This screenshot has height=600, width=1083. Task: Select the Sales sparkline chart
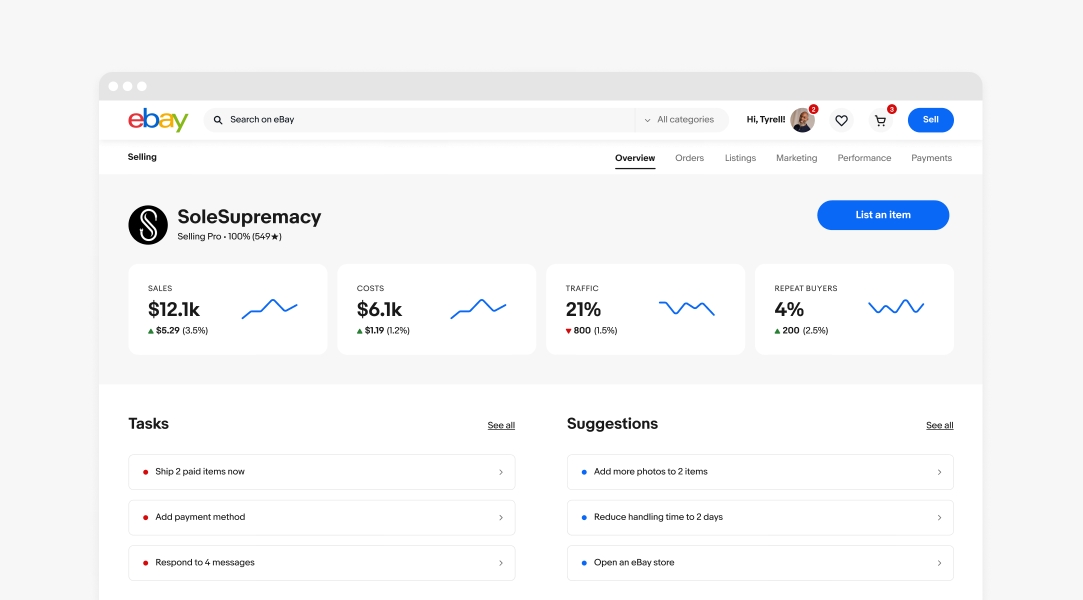coord(269,308)
